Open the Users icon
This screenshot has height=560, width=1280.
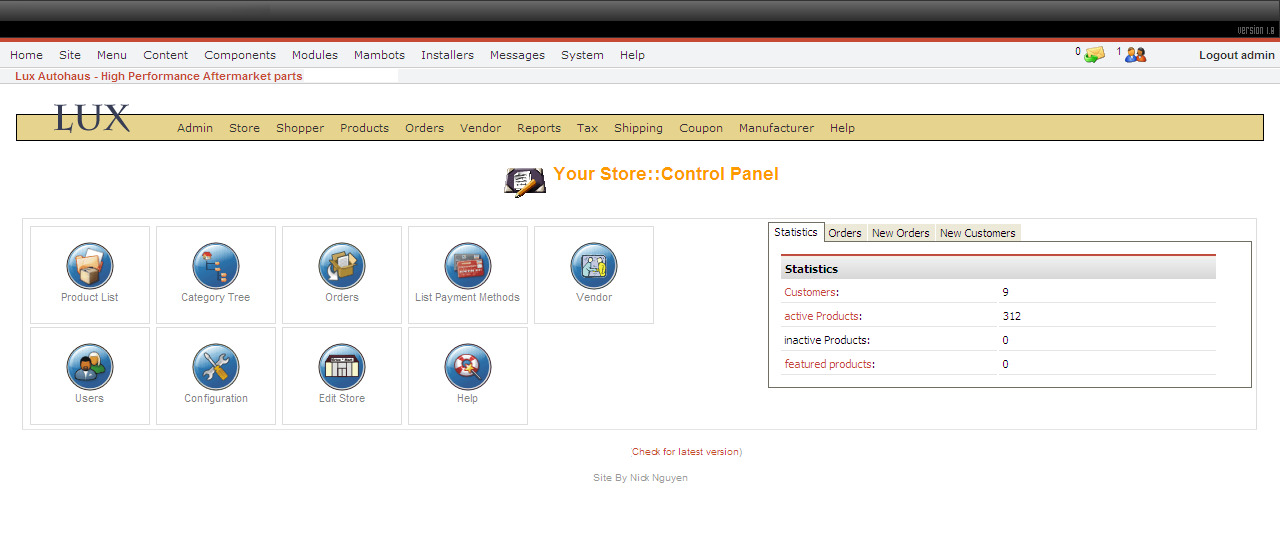tap(90, 368)
